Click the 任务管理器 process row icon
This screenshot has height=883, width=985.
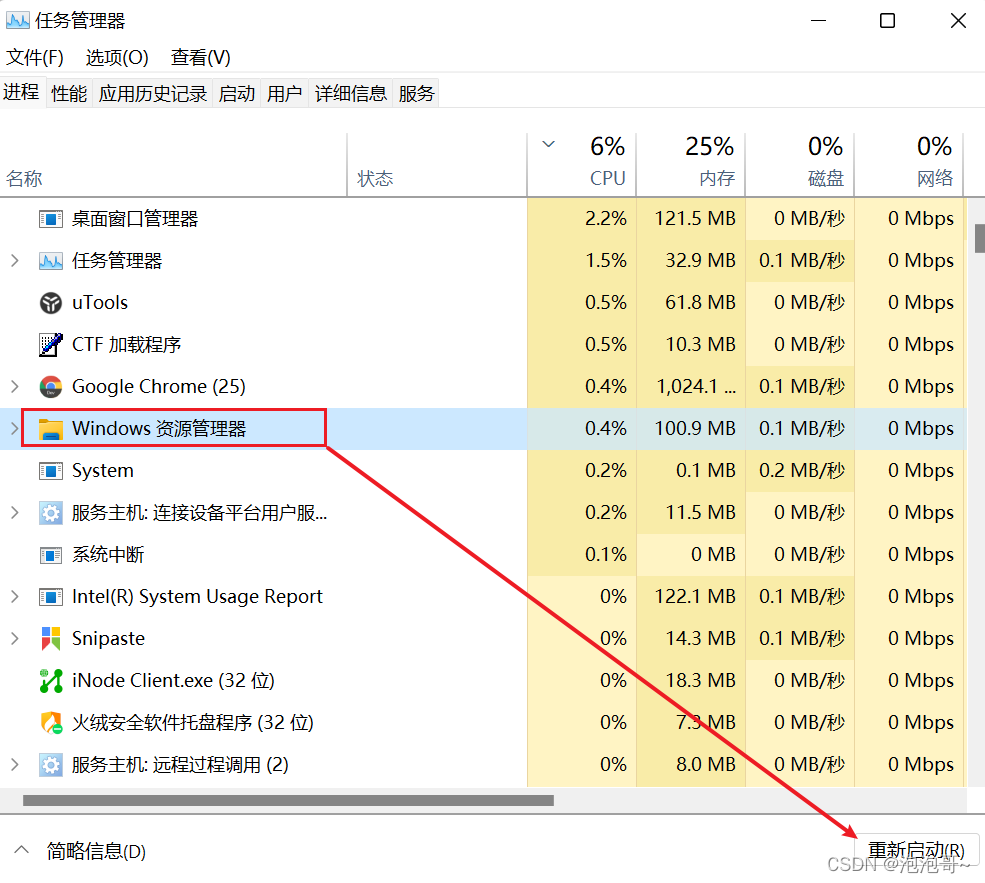tap(51, 261)
